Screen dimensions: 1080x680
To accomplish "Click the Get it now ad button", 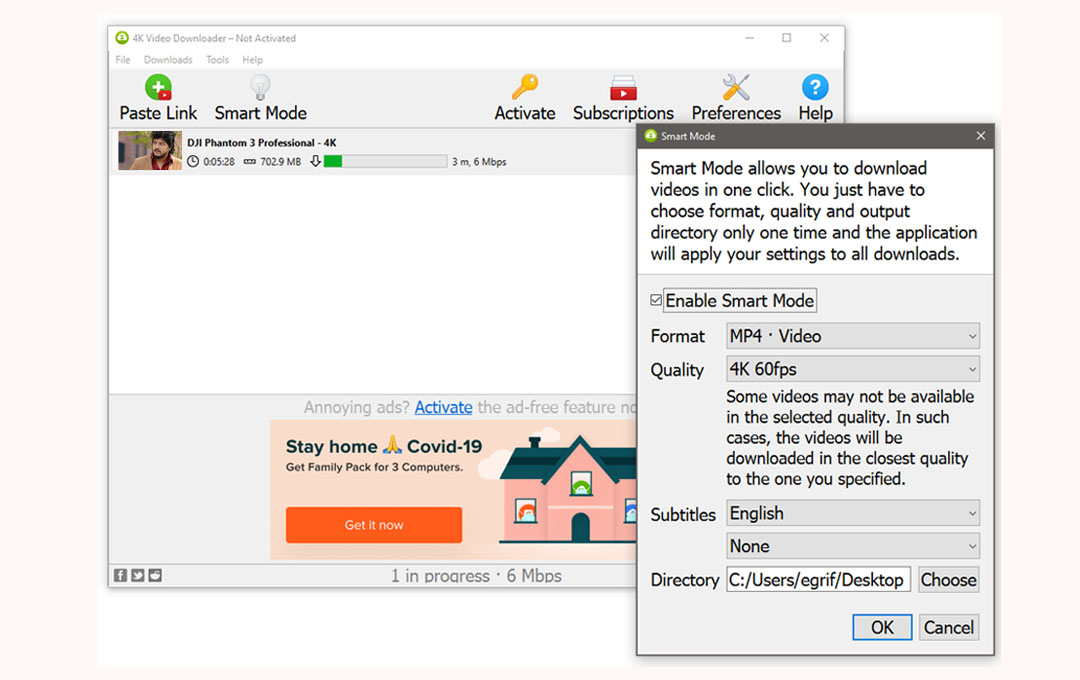I will [374, 525].
